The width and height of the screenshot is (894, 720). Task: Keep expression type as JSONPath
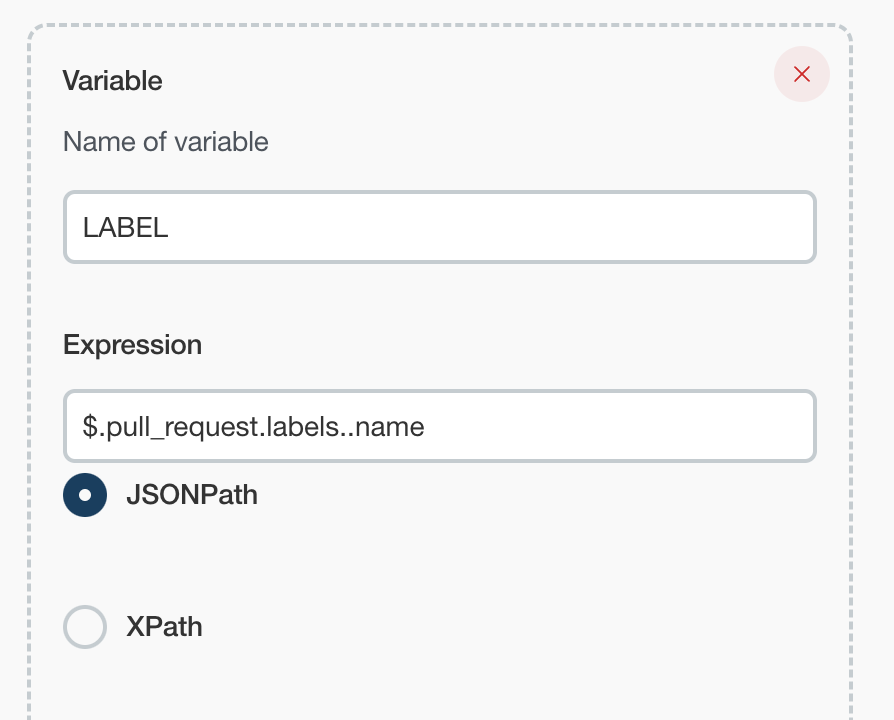pos(85,495)
